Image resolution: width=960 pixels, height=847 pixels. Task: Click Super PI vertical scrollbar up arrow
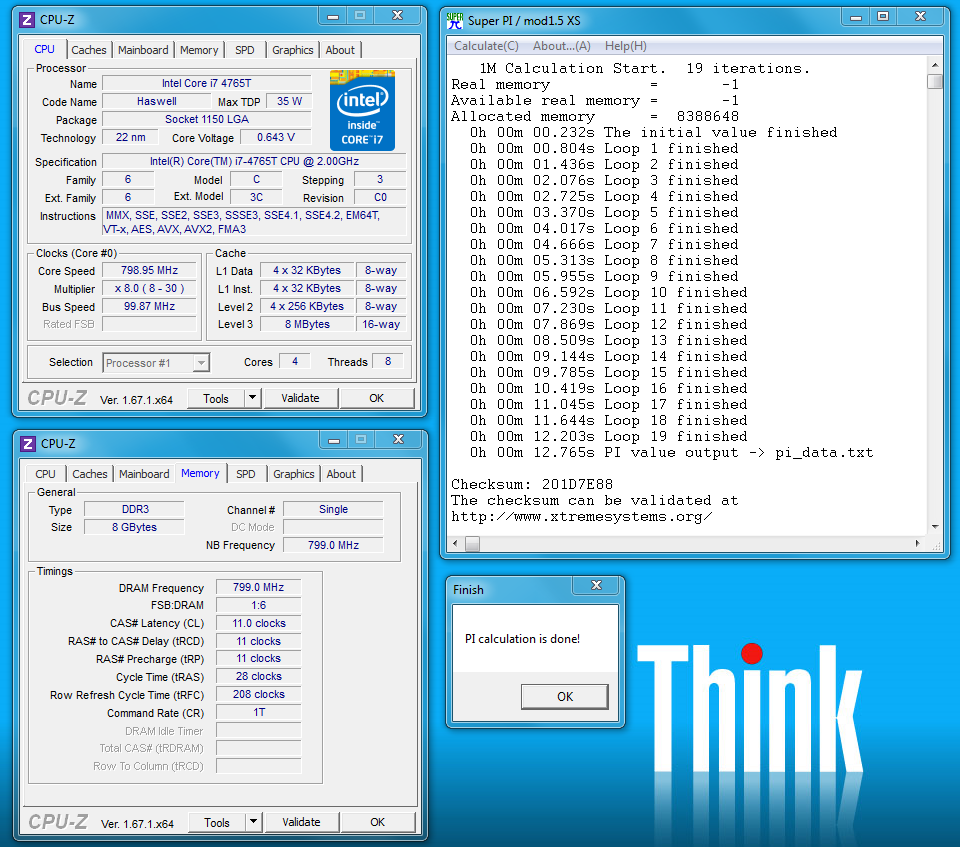coord(934,65)
